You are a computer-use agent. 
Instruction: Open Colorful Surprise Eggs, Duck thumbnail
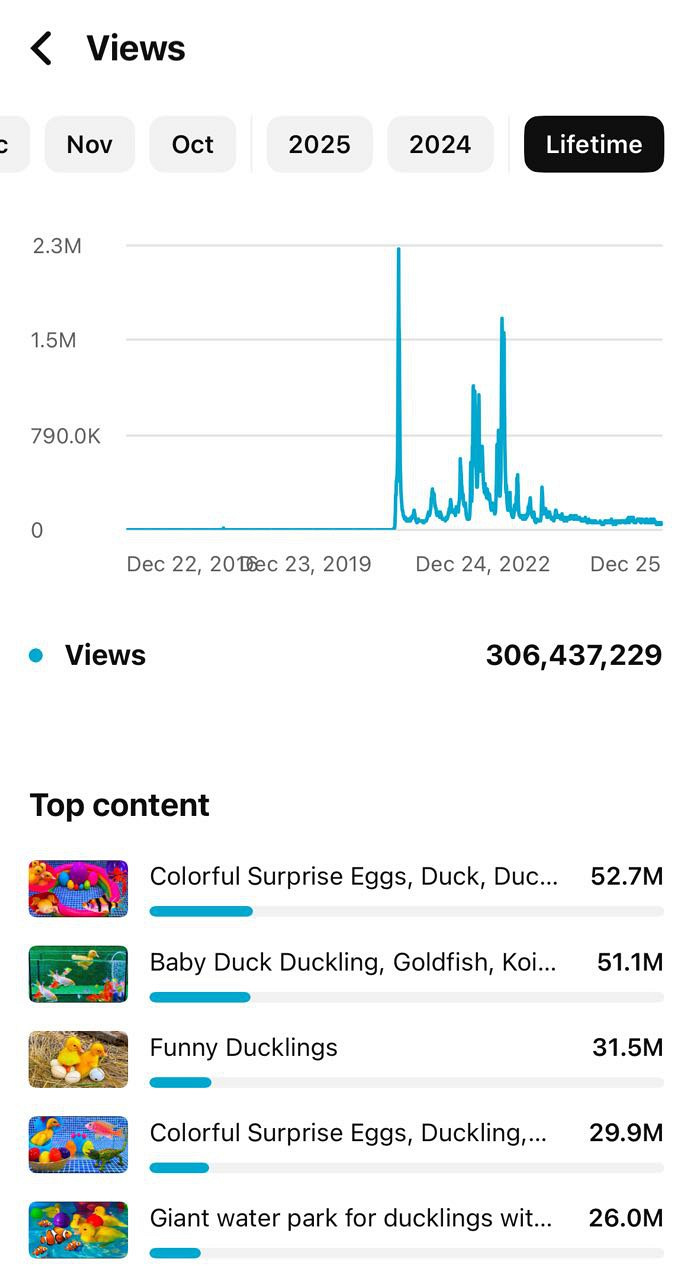click(x=78, y=889)
